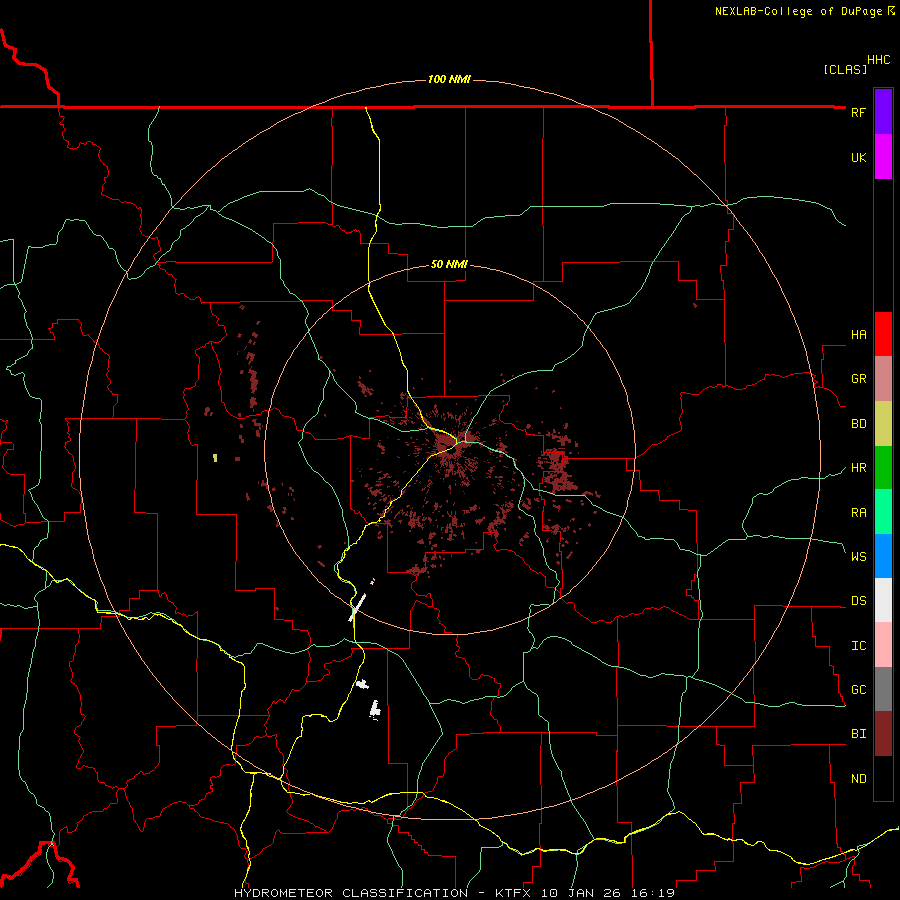This screenshot has height=900, width=900.
Task: Pick the HR green legend swatch
Action: [883, 468]
